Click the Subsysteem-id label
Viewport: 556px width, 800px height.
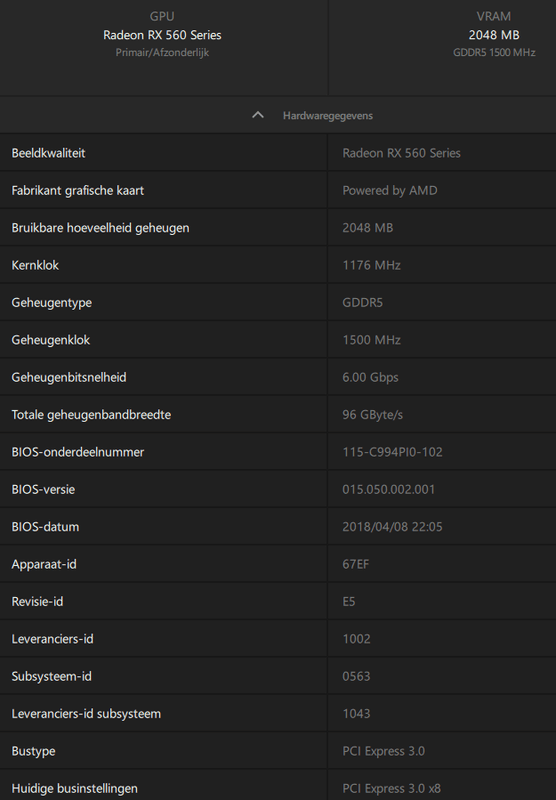[x=52, y=676]
